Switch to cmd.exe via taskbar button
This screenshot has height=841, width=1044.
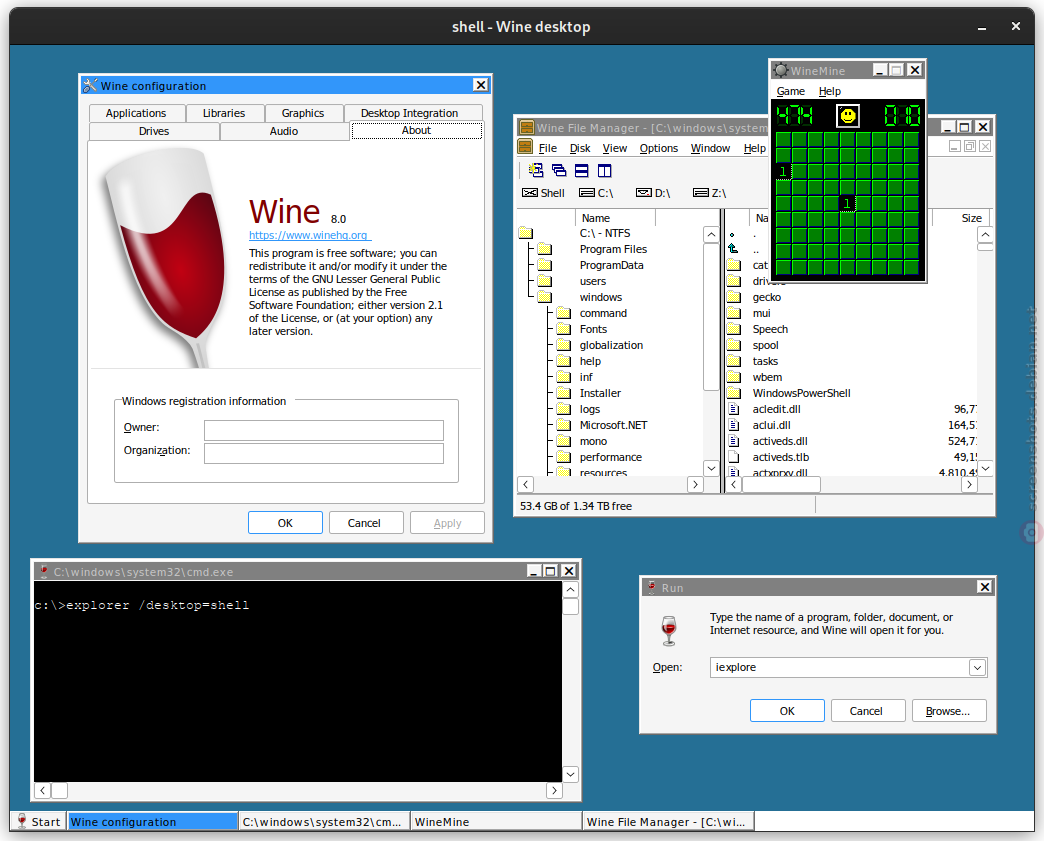[324, 822]
